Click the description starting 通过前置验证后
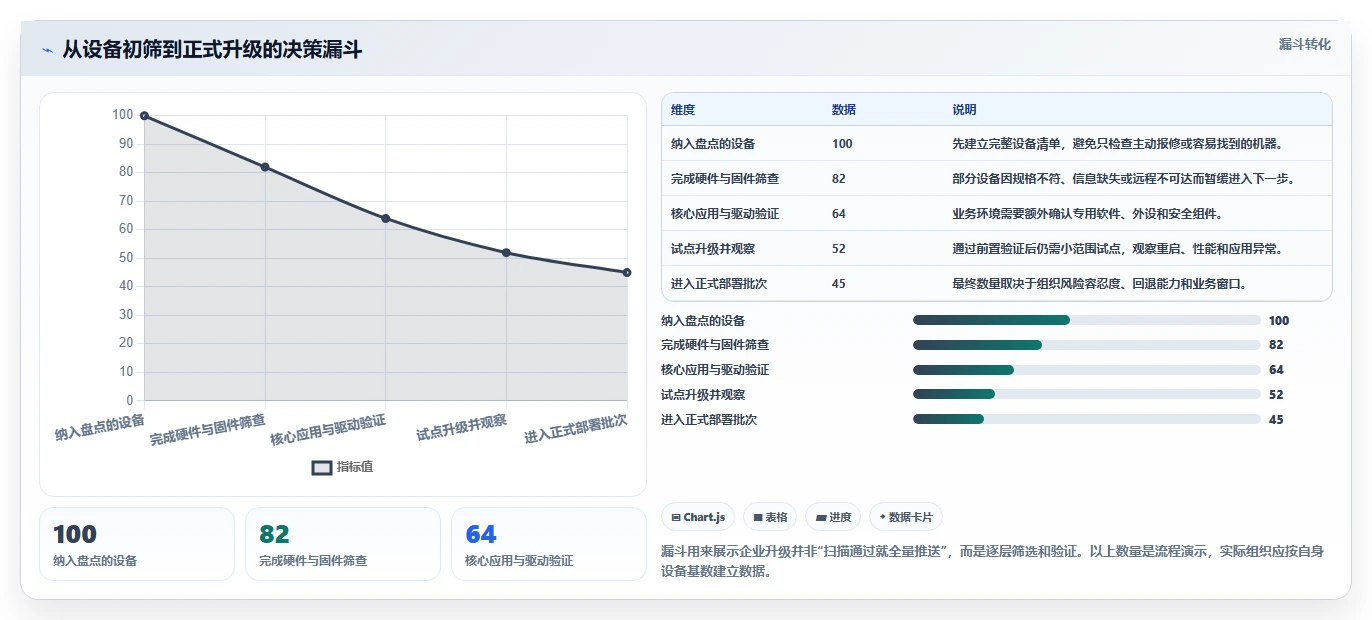 (1117, 249)
